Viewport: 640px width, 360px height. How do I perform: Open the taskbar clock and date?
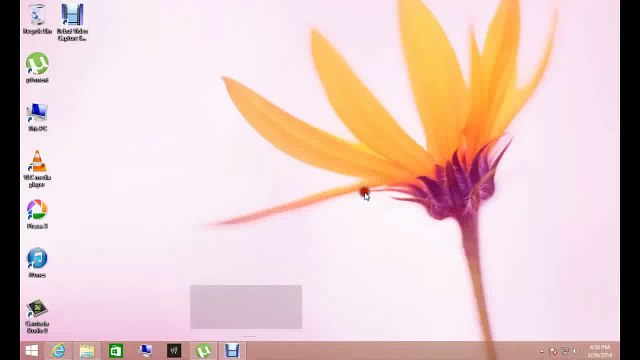point(600,351)
